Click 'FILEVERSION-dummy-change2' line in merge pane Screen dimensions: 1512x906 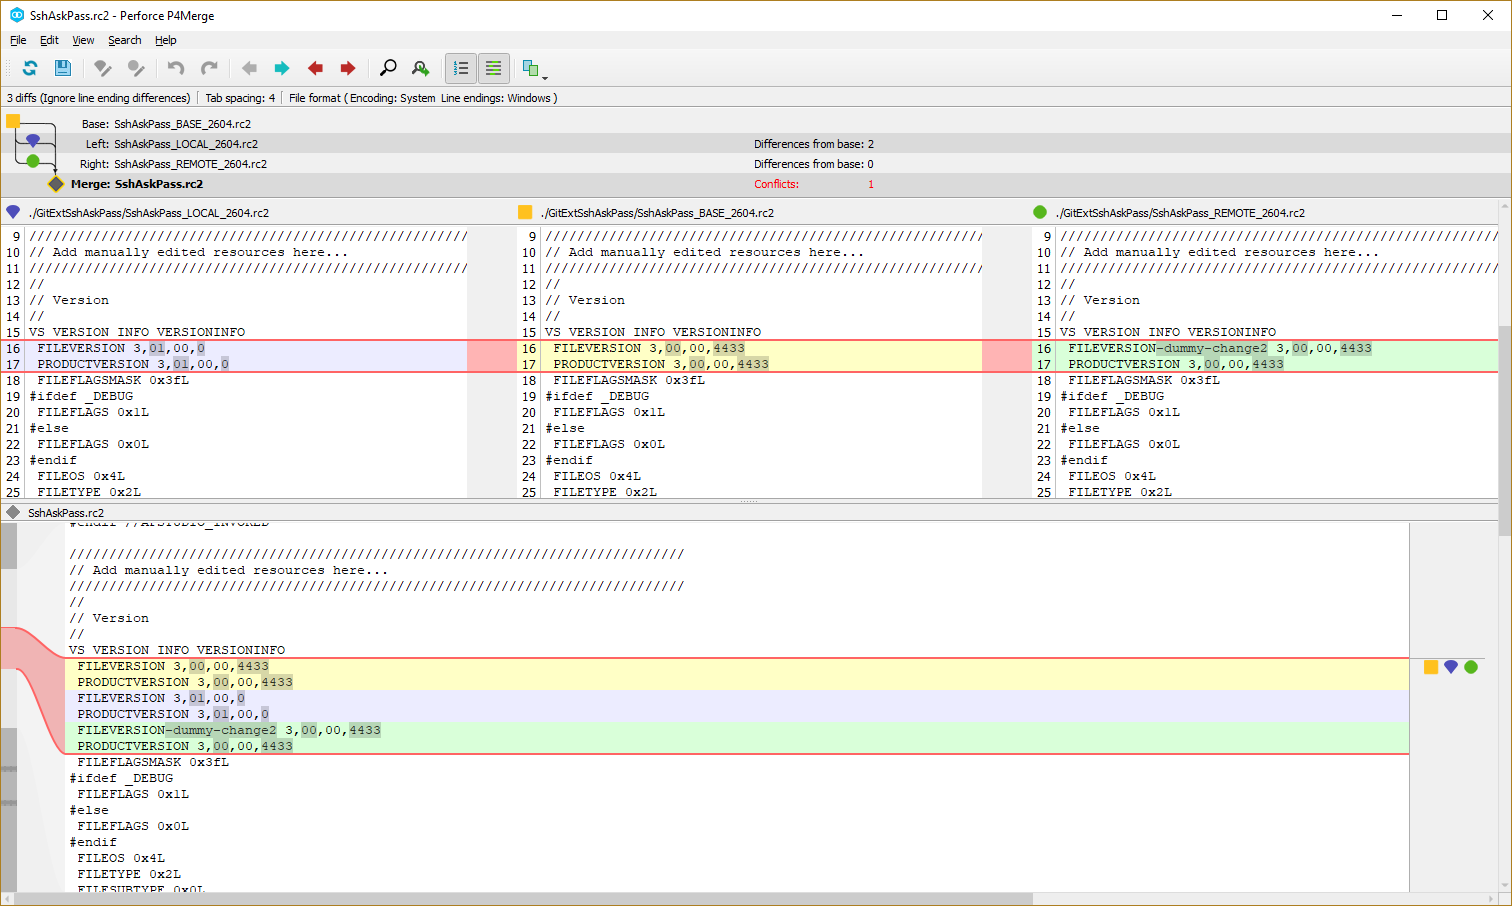(229, 730)
